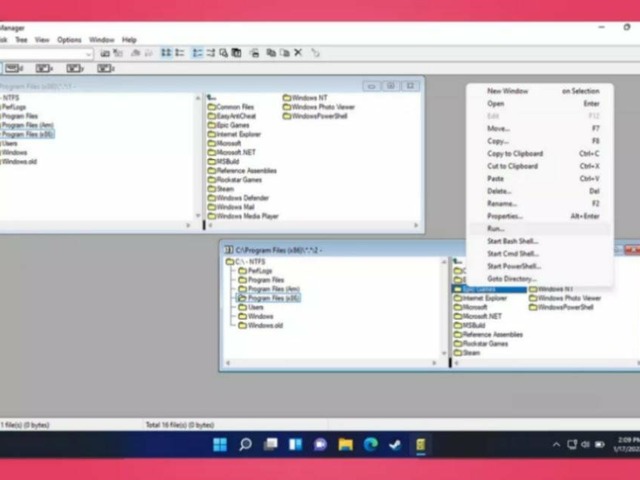Image resolution: width=640 pixels, height=480 pixels.
Task: Click the taskbar search magnifier icon
Action: [x=245, y=444]
